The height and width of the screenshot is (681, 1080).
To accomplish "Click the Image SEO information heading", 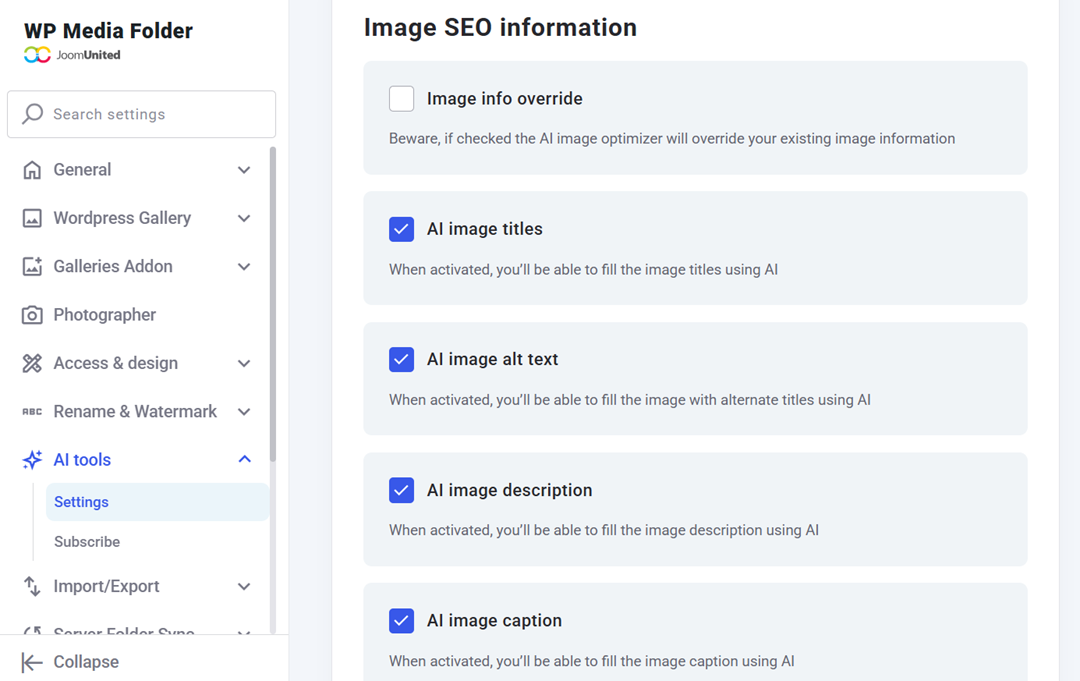I will point(500,28).
